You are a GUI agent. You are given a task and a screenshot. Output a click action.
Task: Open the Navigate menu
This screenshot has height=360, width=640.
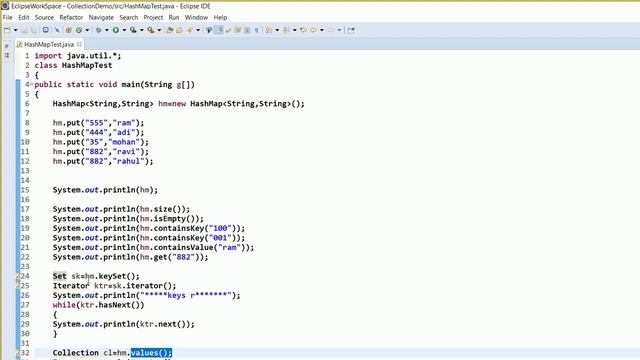point(101,18)
